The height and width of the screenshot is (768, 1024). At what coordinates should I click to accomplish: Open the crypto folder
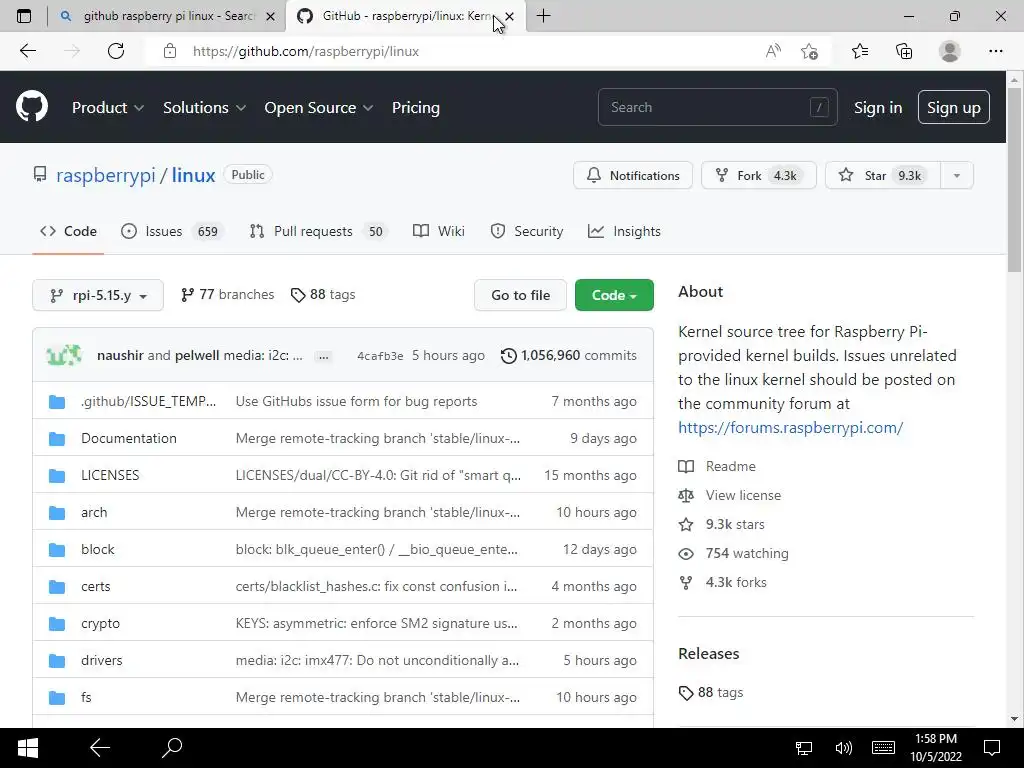click(x=101, y=624)
